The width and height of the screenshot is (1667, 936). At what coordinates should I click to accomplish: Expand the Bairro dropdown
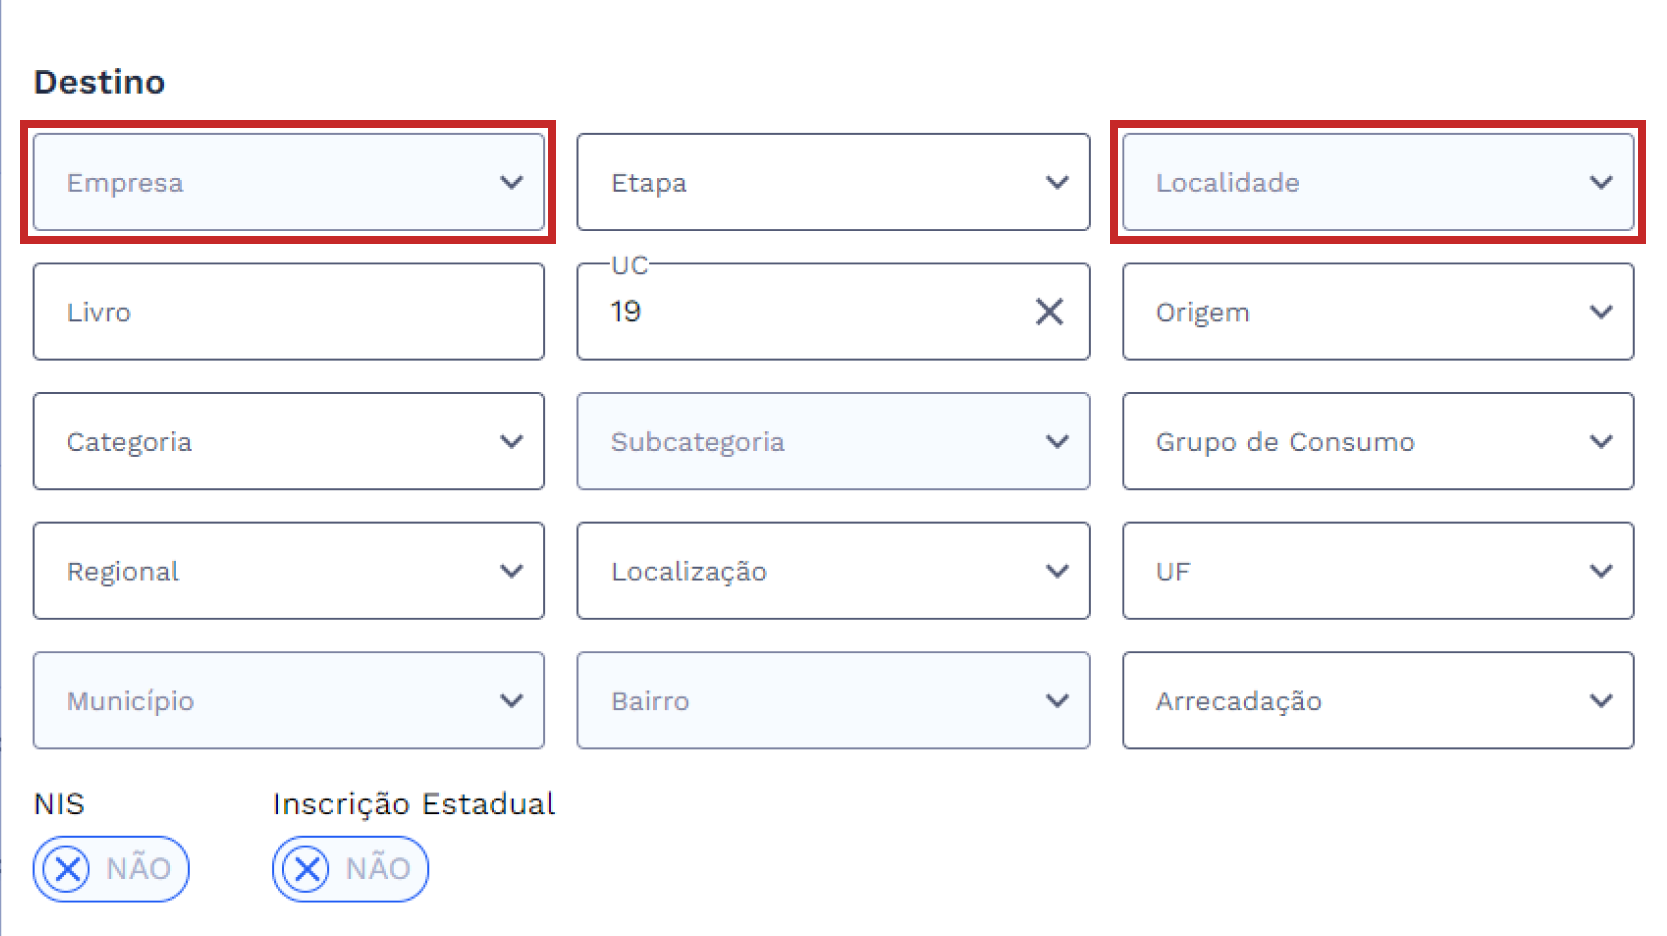tap(832, 700)
